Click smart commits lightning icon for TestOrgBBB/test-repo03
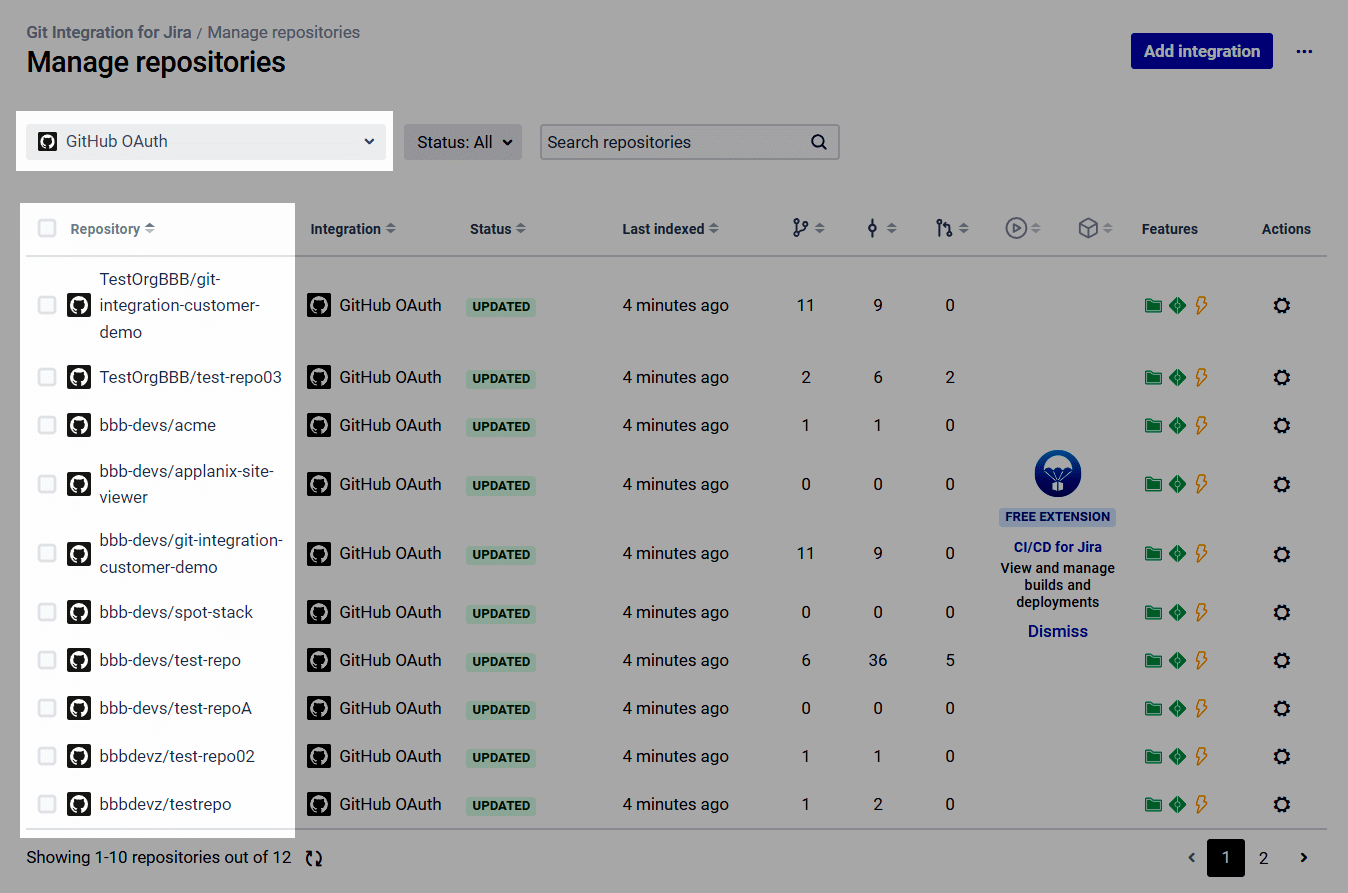Screen dimensions: 1348x893 pos(1201,377)
